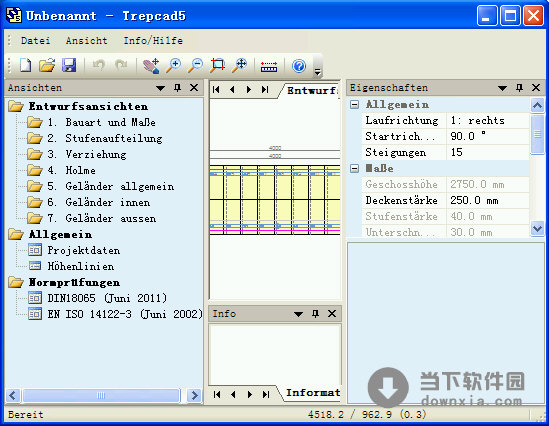Viewport: 549px width, 426px height.
Task: Select the pointer pan tool icon
Action: point(151,65)
